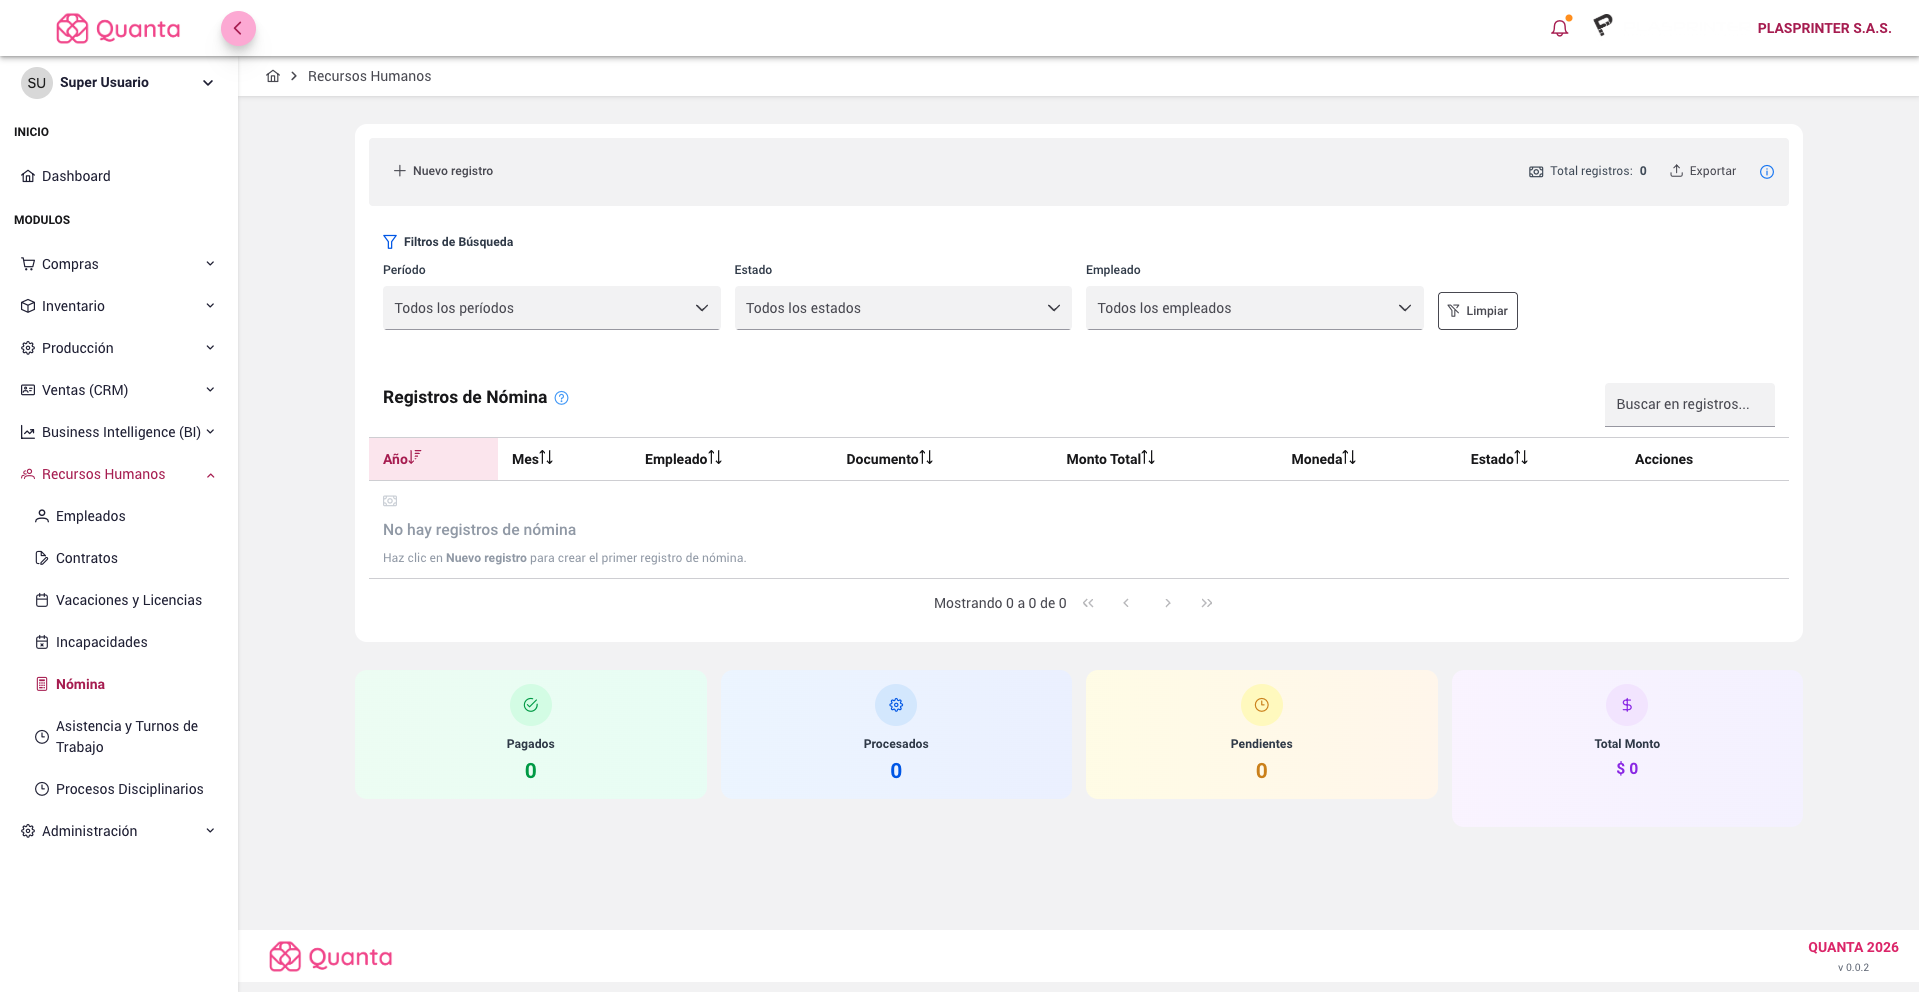
Task: Click the Filtros de Búsqueda funnel icon
Action: coord(389,241)
